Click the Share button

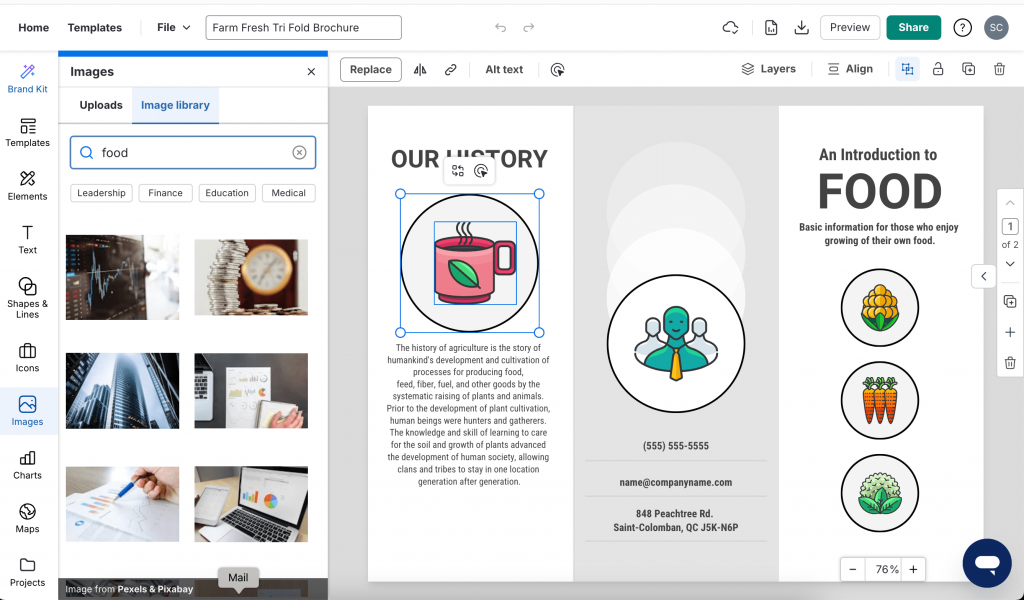913,28
